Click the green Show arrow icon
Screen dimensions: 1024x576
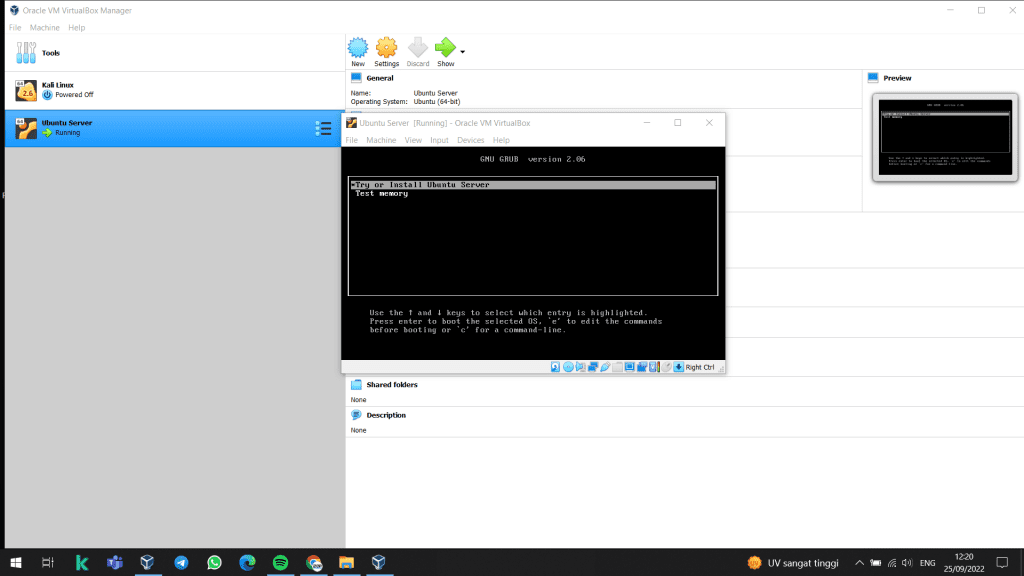pyautogui.click(x=445, y=47)
